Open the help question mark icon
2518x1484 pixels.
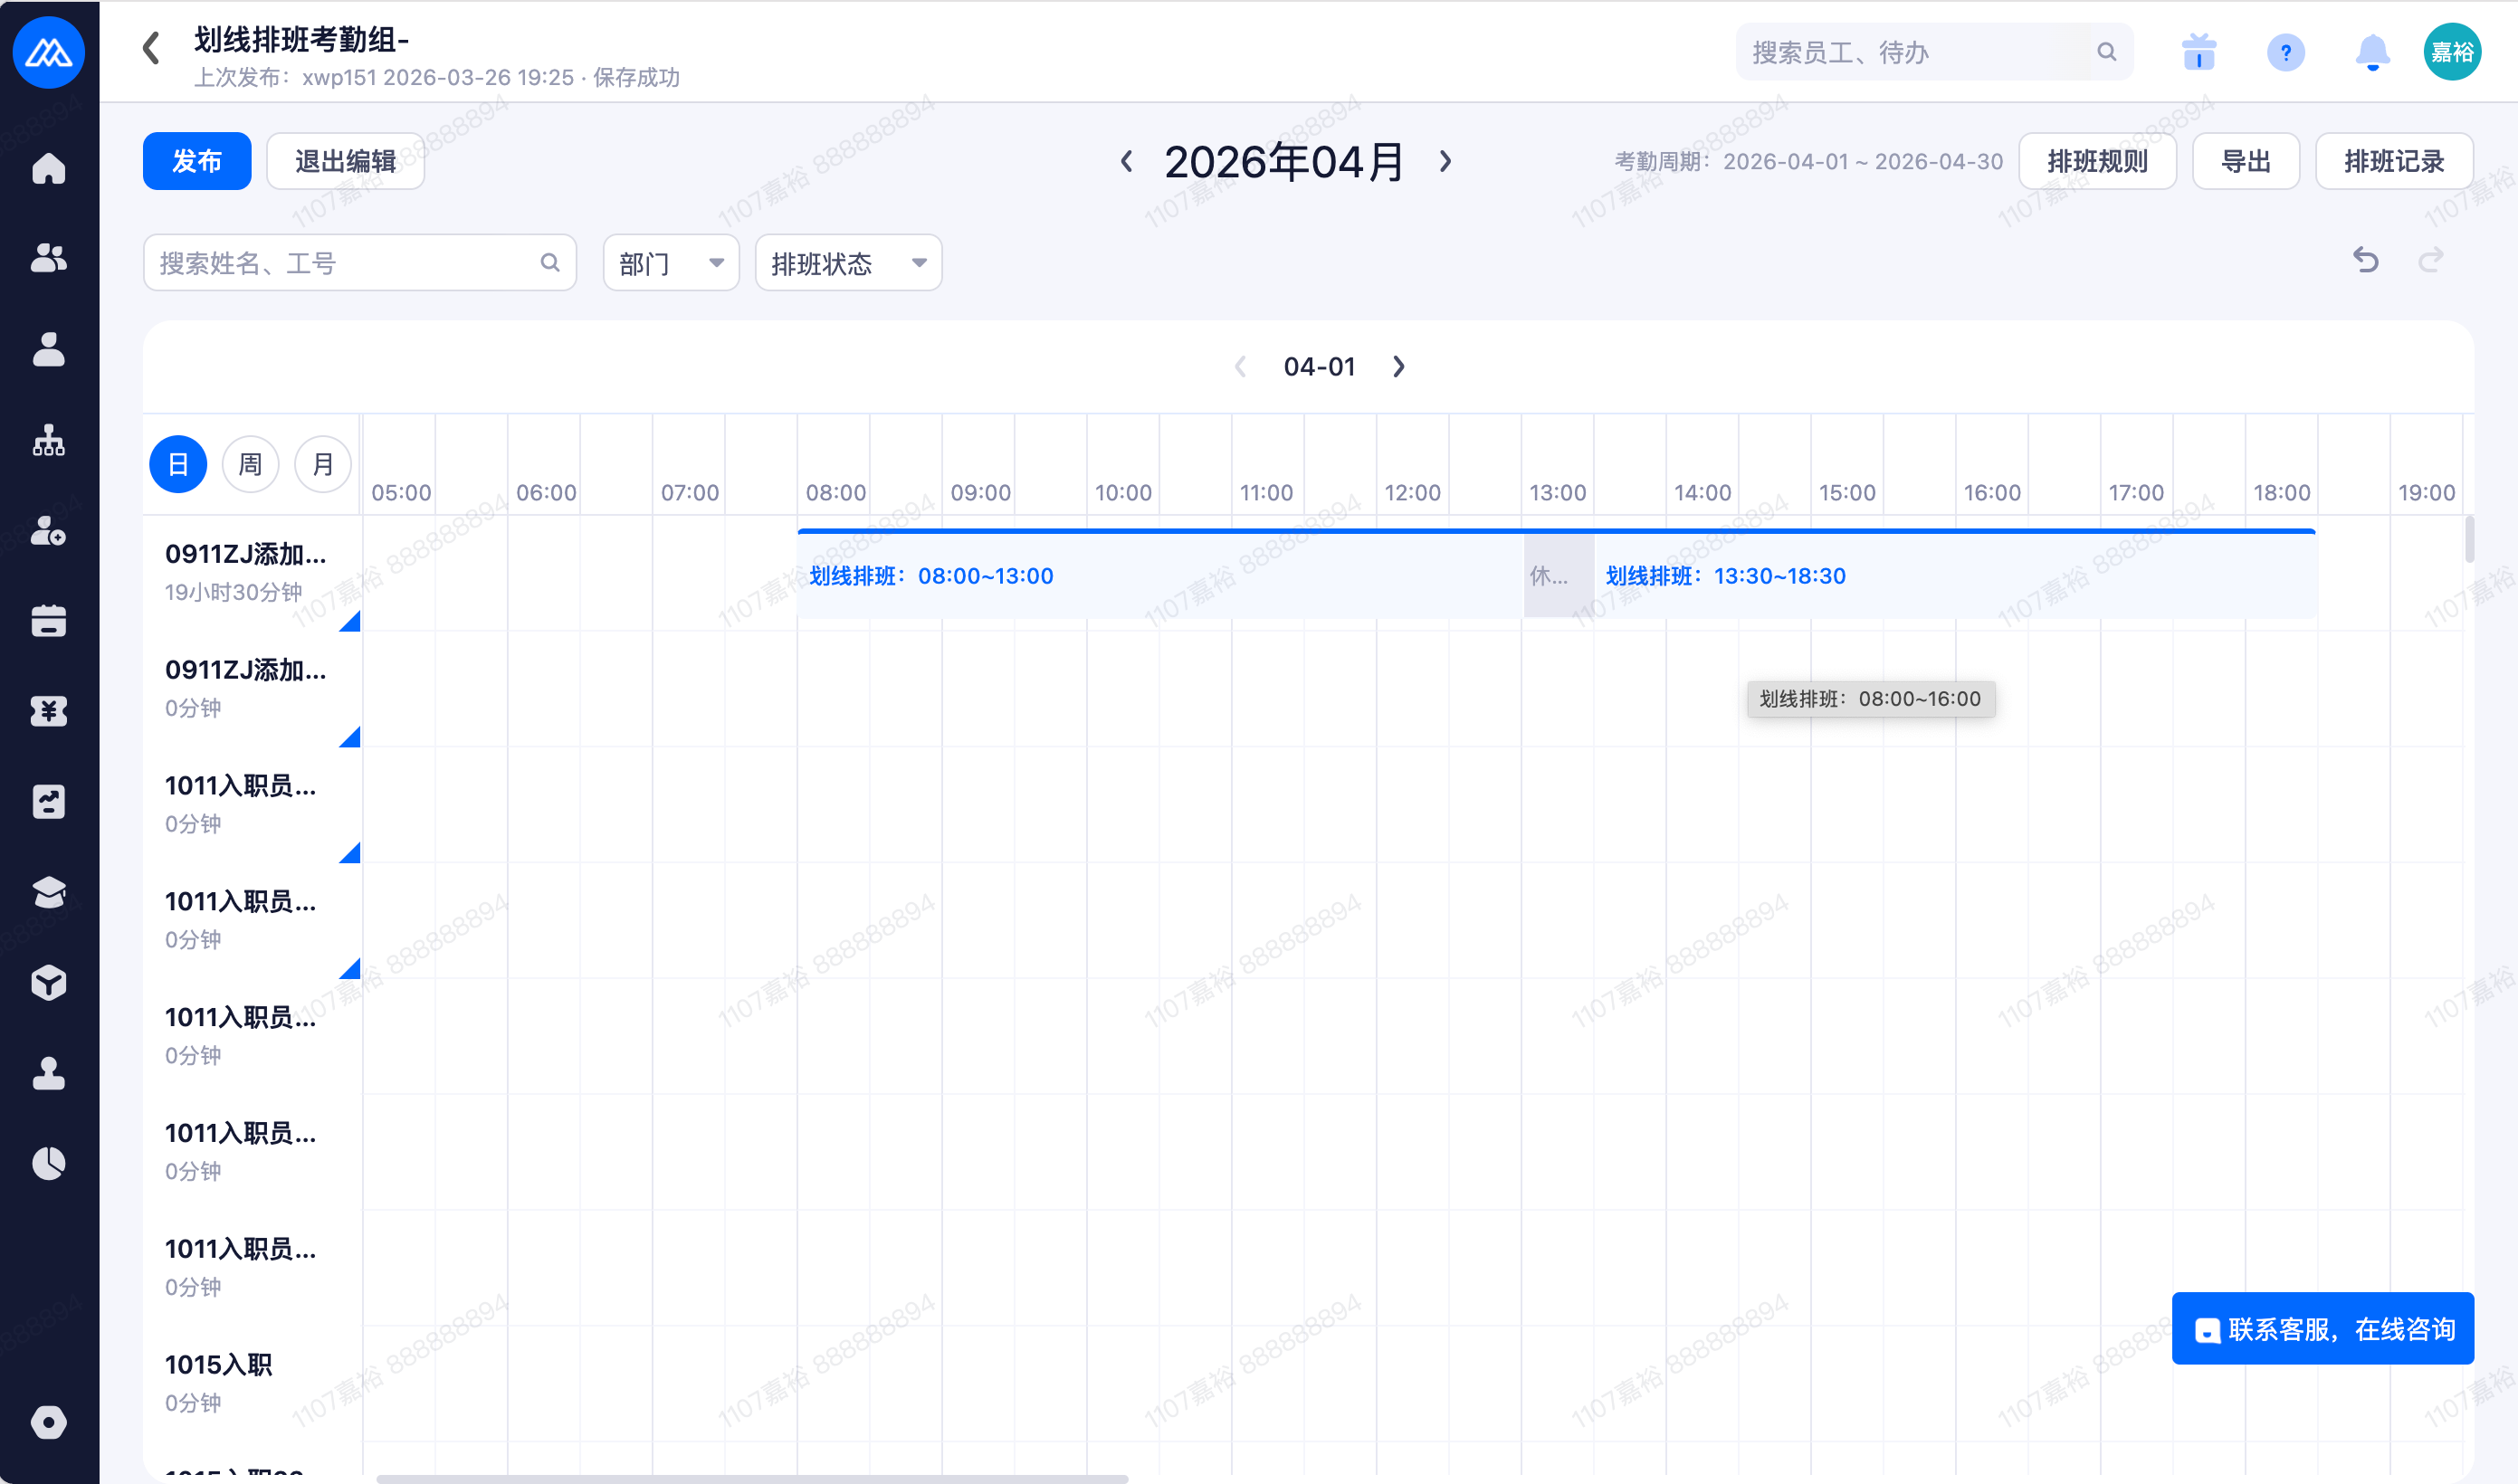click(2285, 52)
